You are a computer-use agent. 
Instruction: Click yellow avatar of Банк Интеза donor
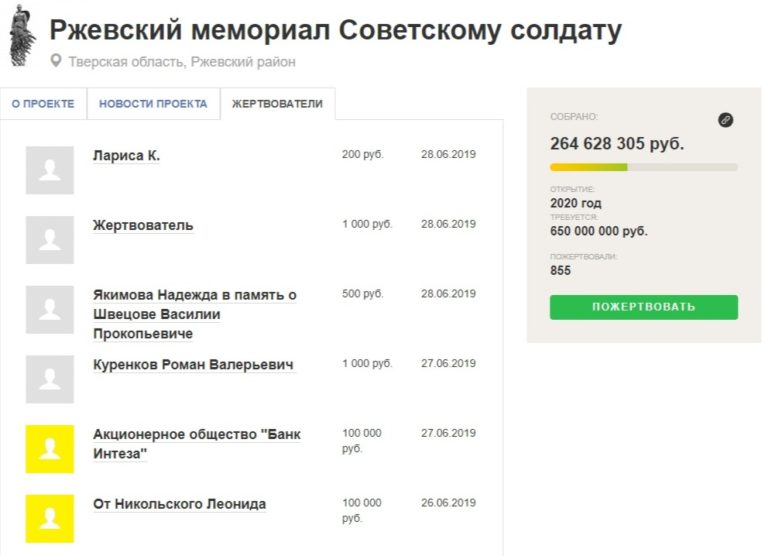click(x=50, y=449)
